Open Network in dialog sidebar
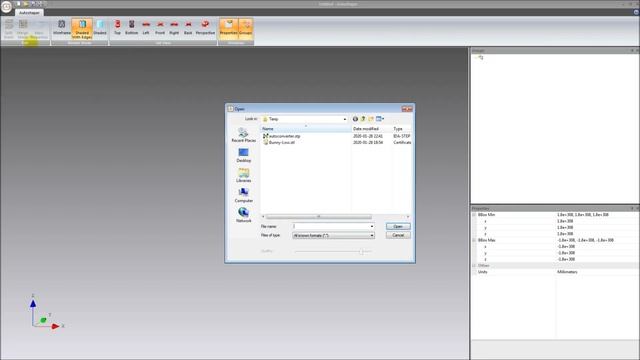640x360 pixels. tap(244, 215)
